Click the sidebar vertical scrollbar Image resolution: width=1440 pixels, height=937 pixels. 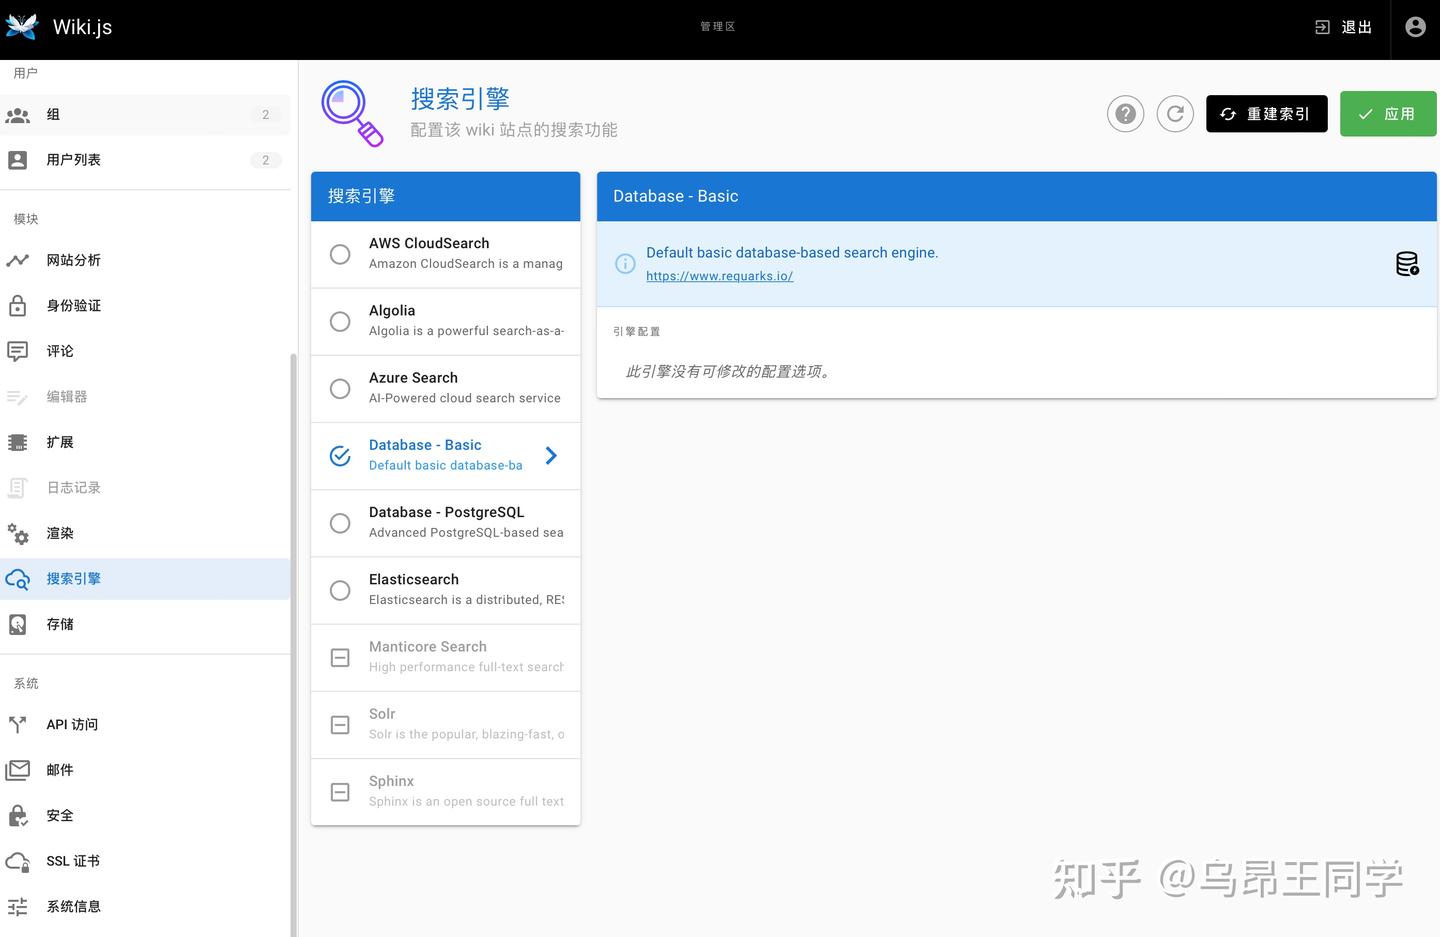click(293, 644)
